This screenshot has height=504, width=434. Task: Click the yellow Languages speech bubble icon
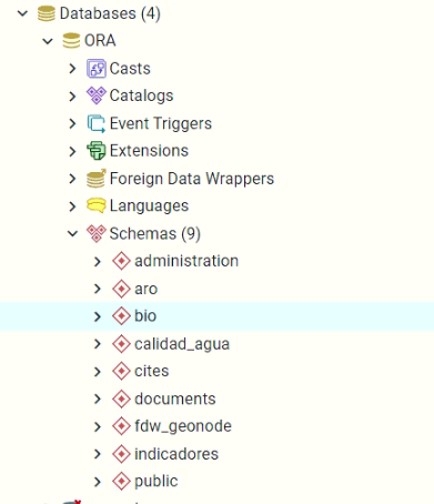[x=96, y=206]
